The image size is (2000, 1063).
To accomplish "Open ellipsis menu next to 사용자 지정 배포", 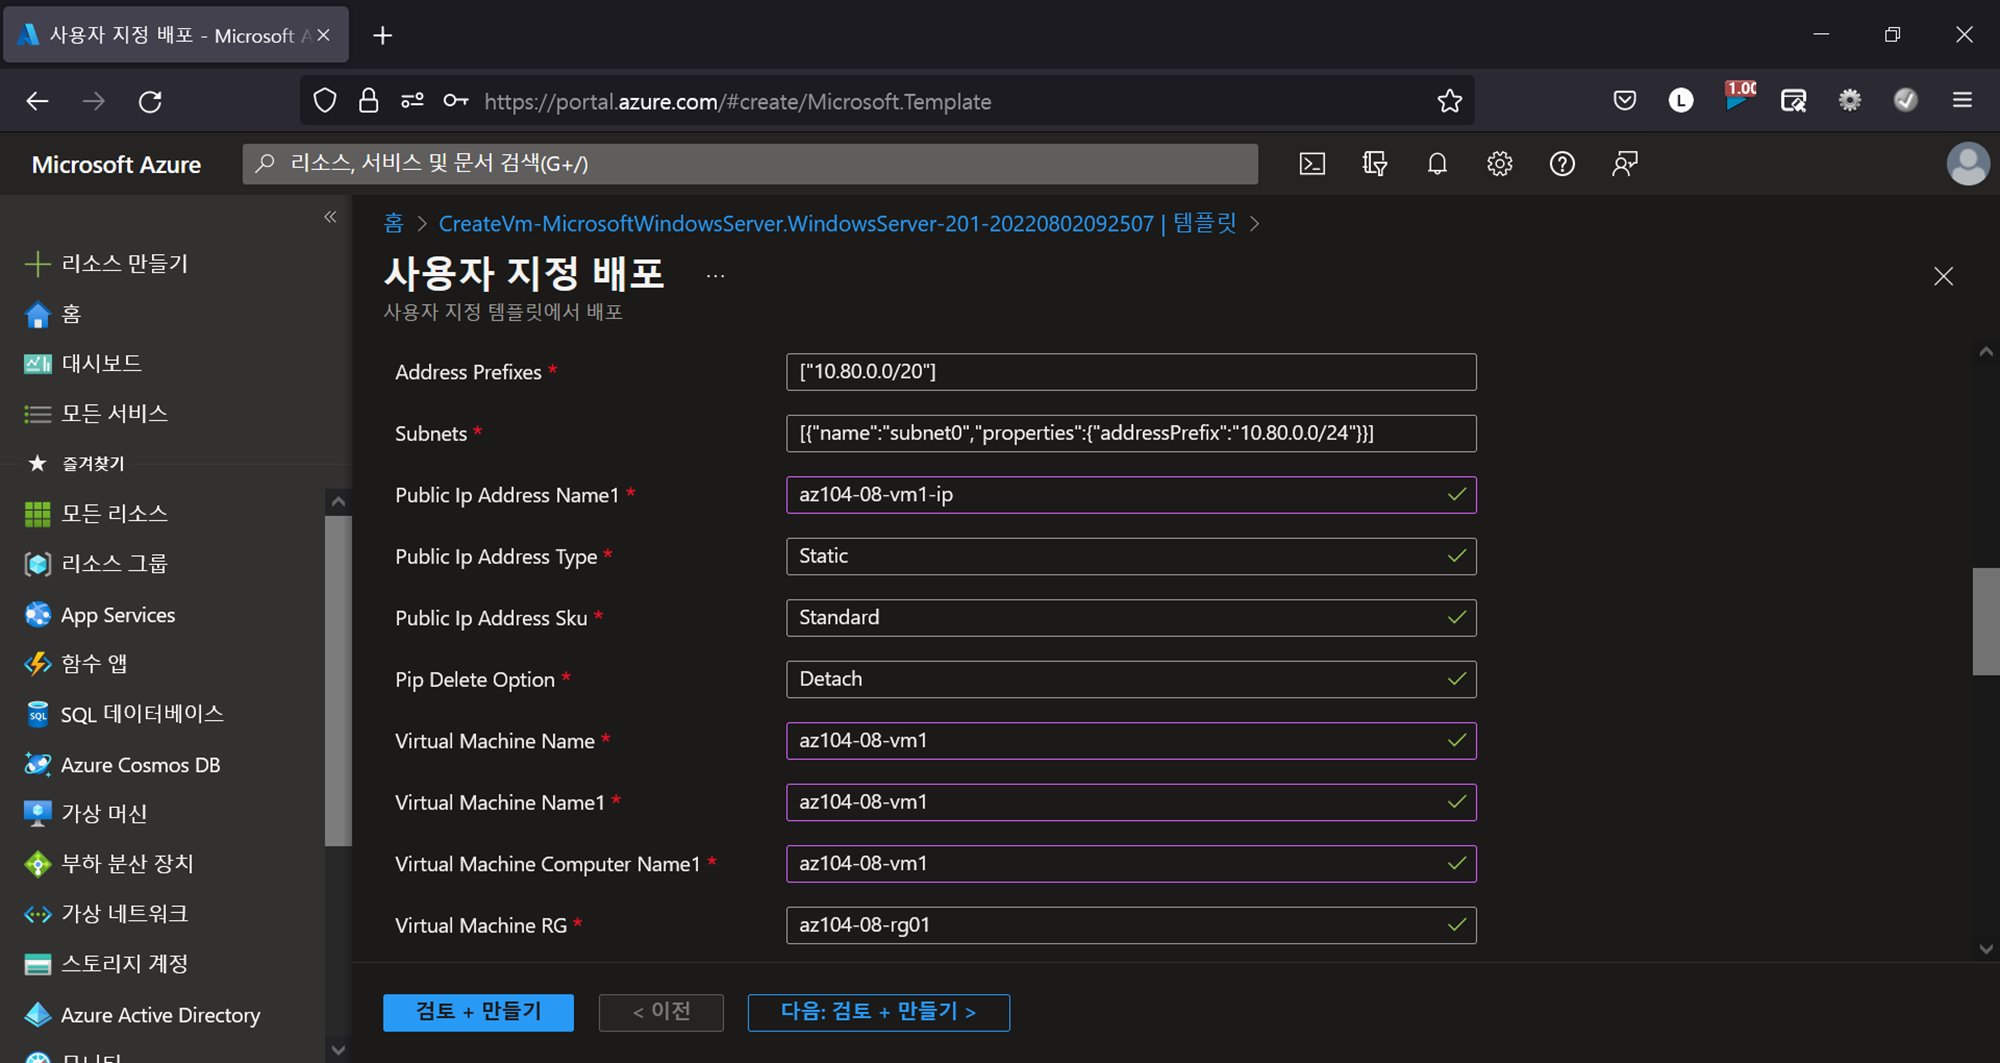I will (x=715, y=276).
